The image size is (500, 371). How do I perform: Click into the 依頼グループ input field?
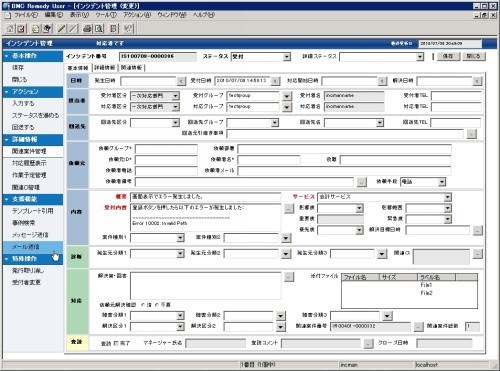166,149
